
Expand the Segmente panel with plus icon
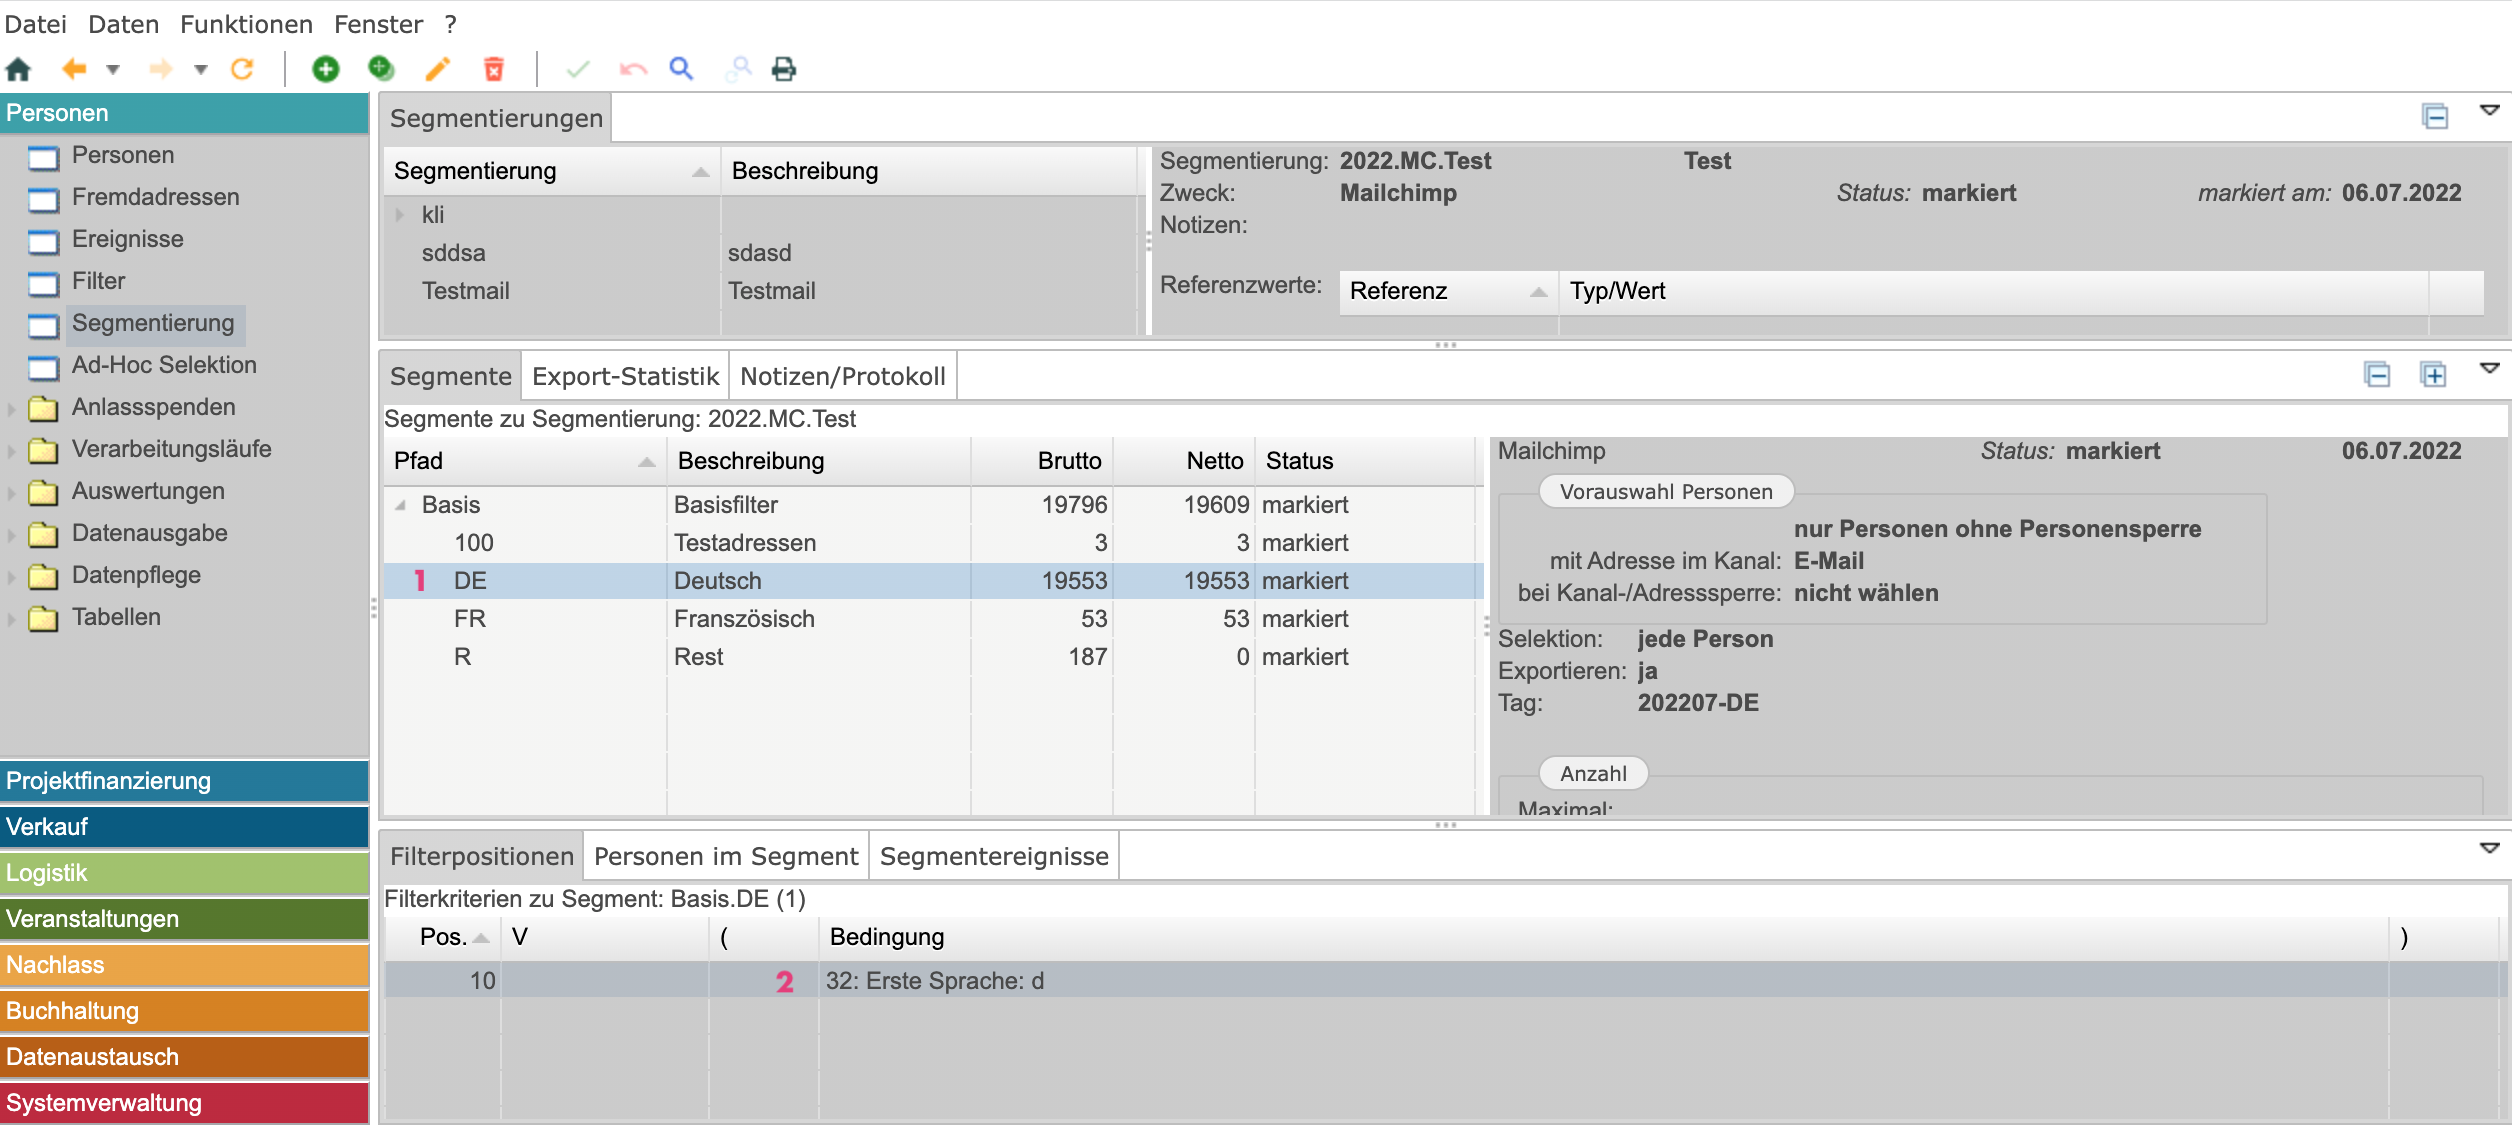pos(2433,375)
